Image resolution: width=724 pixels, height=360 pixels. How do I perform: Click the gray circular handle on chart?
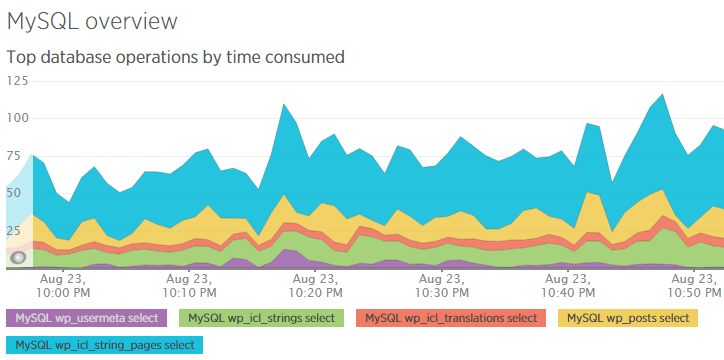18,258
